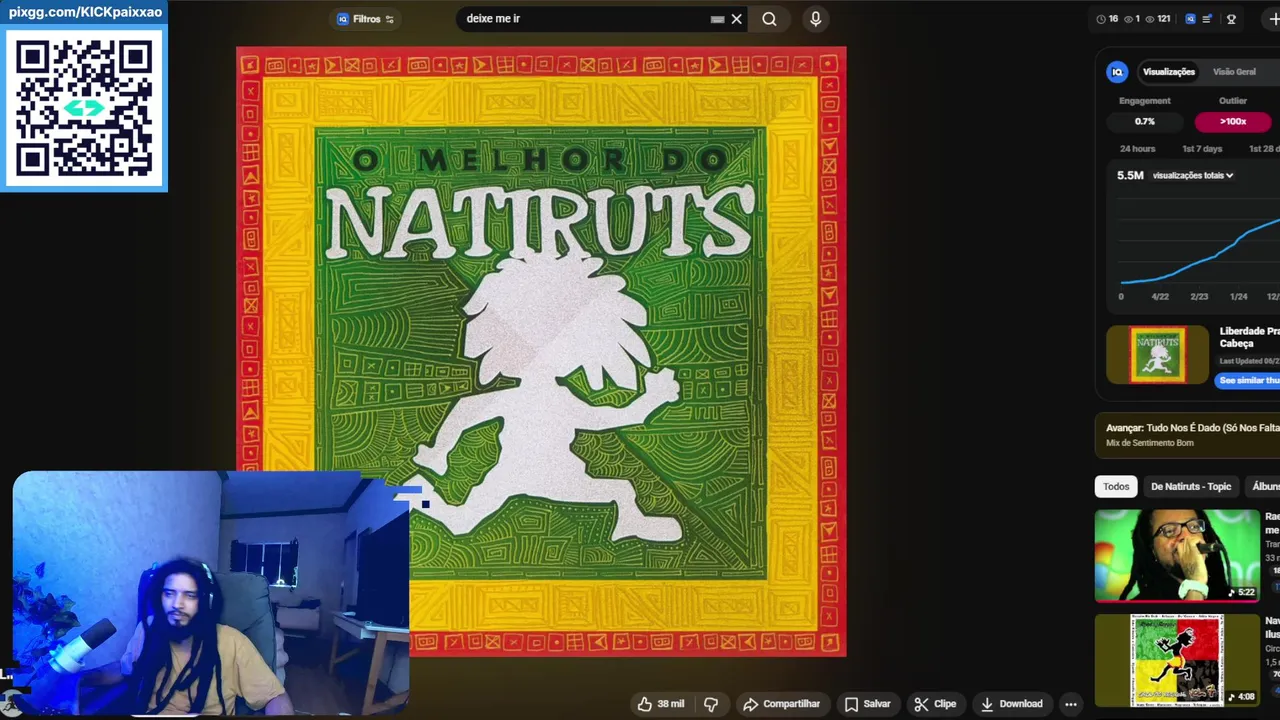
Task: Open more actions three-dot menu
Action: (x=1071, y=704)
